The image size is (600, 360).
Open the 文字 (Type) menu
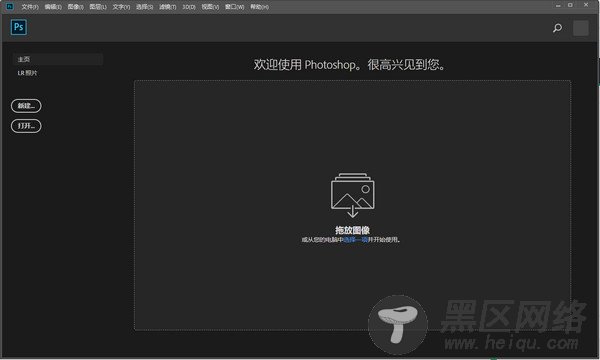tap(121, 7)
